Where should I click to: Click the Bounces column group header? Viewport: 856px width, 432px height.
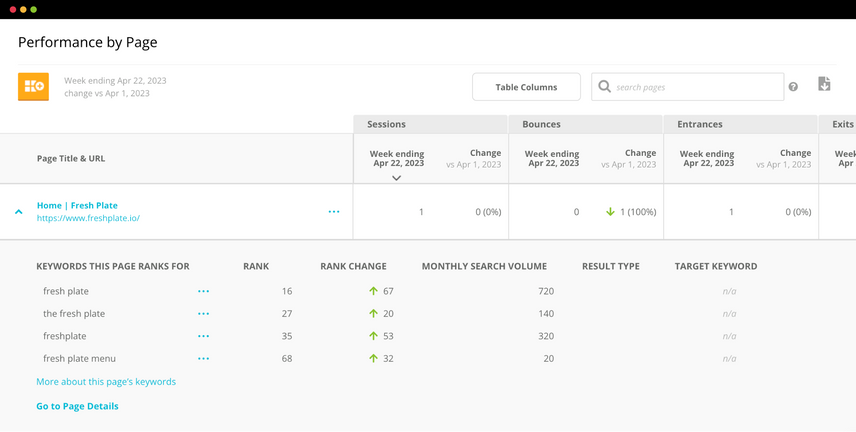coord(586,124)
